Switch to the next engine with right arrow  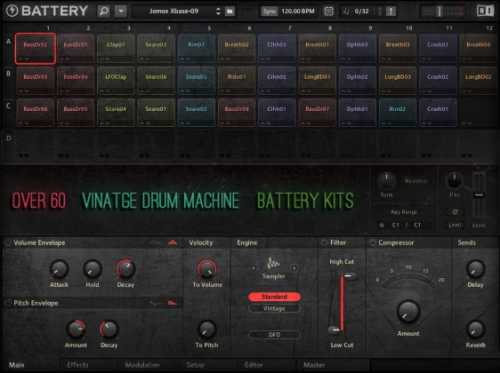(x=294, y=268)
